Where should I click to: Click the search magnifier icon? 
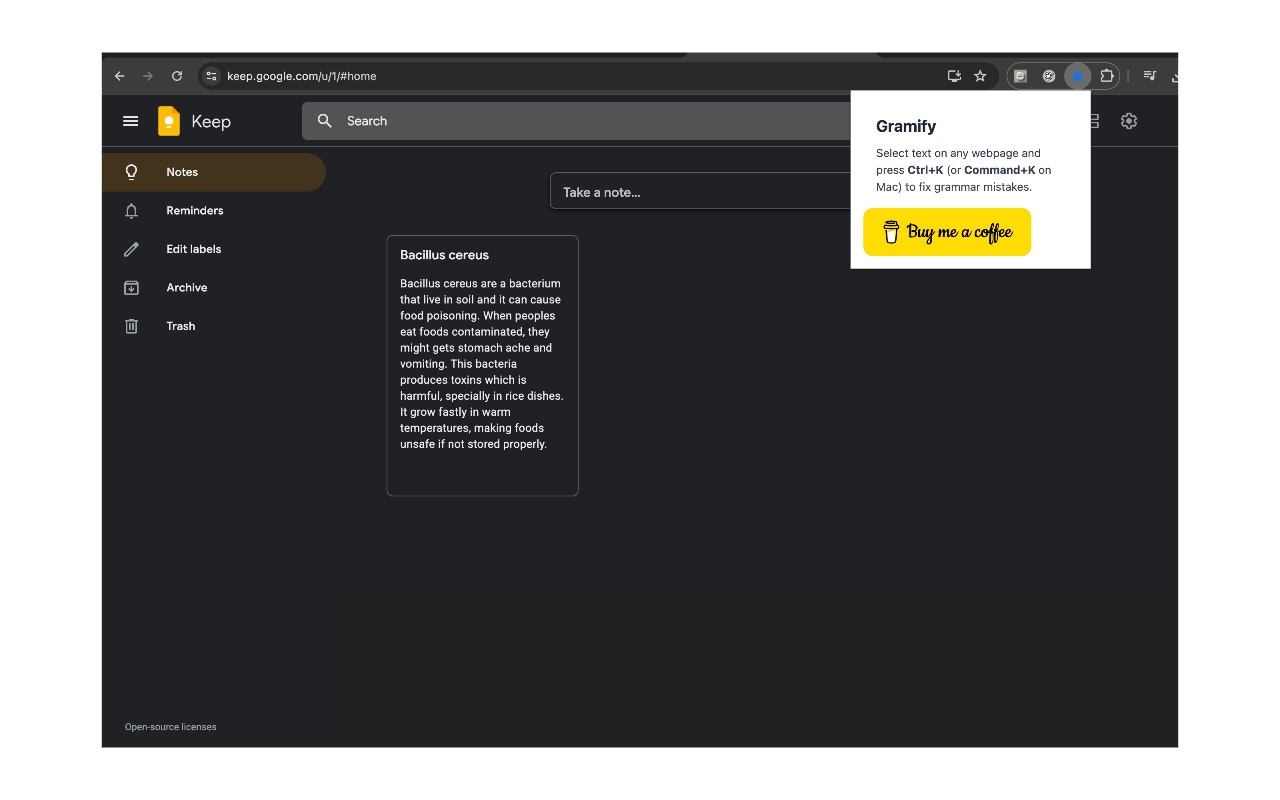click(x=324, y=121)
